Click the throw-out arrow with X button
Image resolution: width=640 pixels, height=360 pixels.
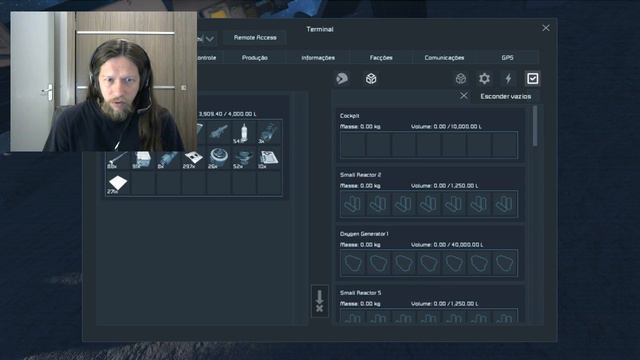point(319,301)
